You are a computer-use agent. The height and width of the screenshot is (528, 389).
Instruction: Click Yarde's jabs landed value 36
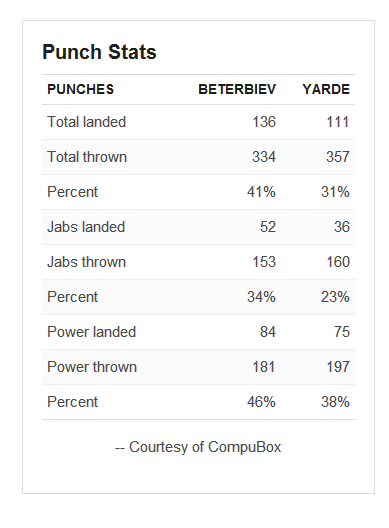click(x=342, y=227)
